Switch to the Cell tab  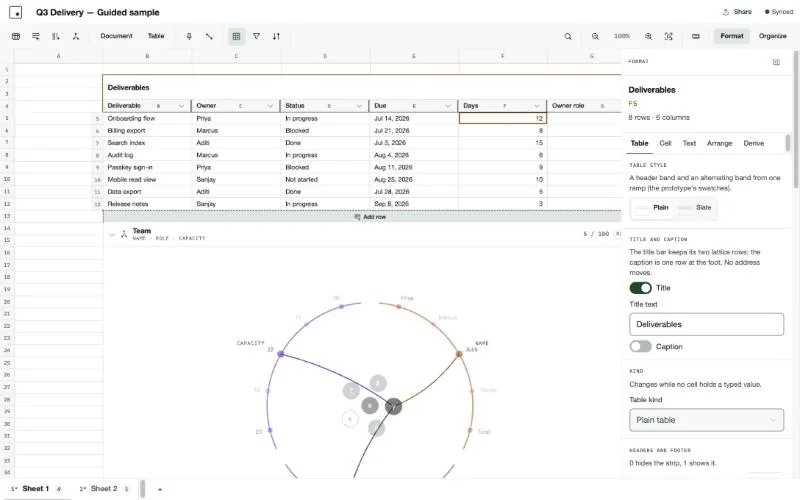[x=665, y=143]
